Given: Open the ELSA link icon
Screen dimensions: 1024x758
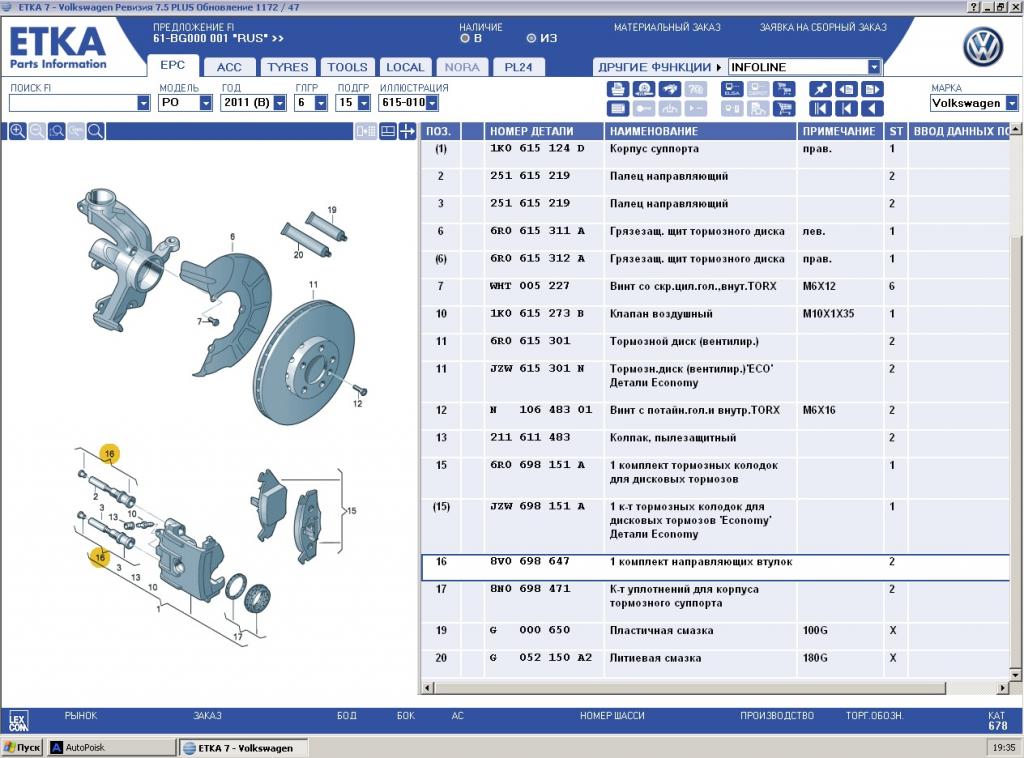Looking at the screenshot, I should [x=731, y=89].
